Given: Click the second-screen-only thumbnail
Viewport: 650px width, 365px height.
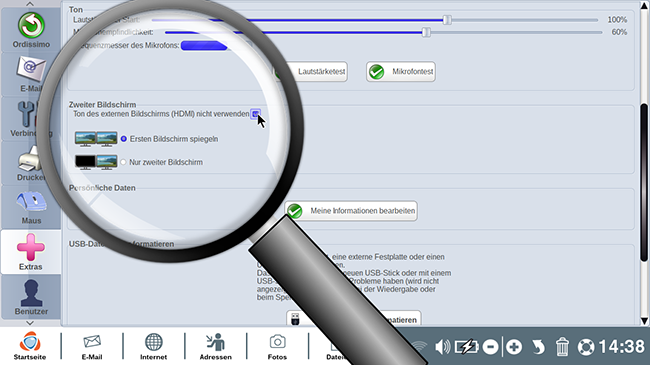Looking at the screenshot, I should point(96,162).
